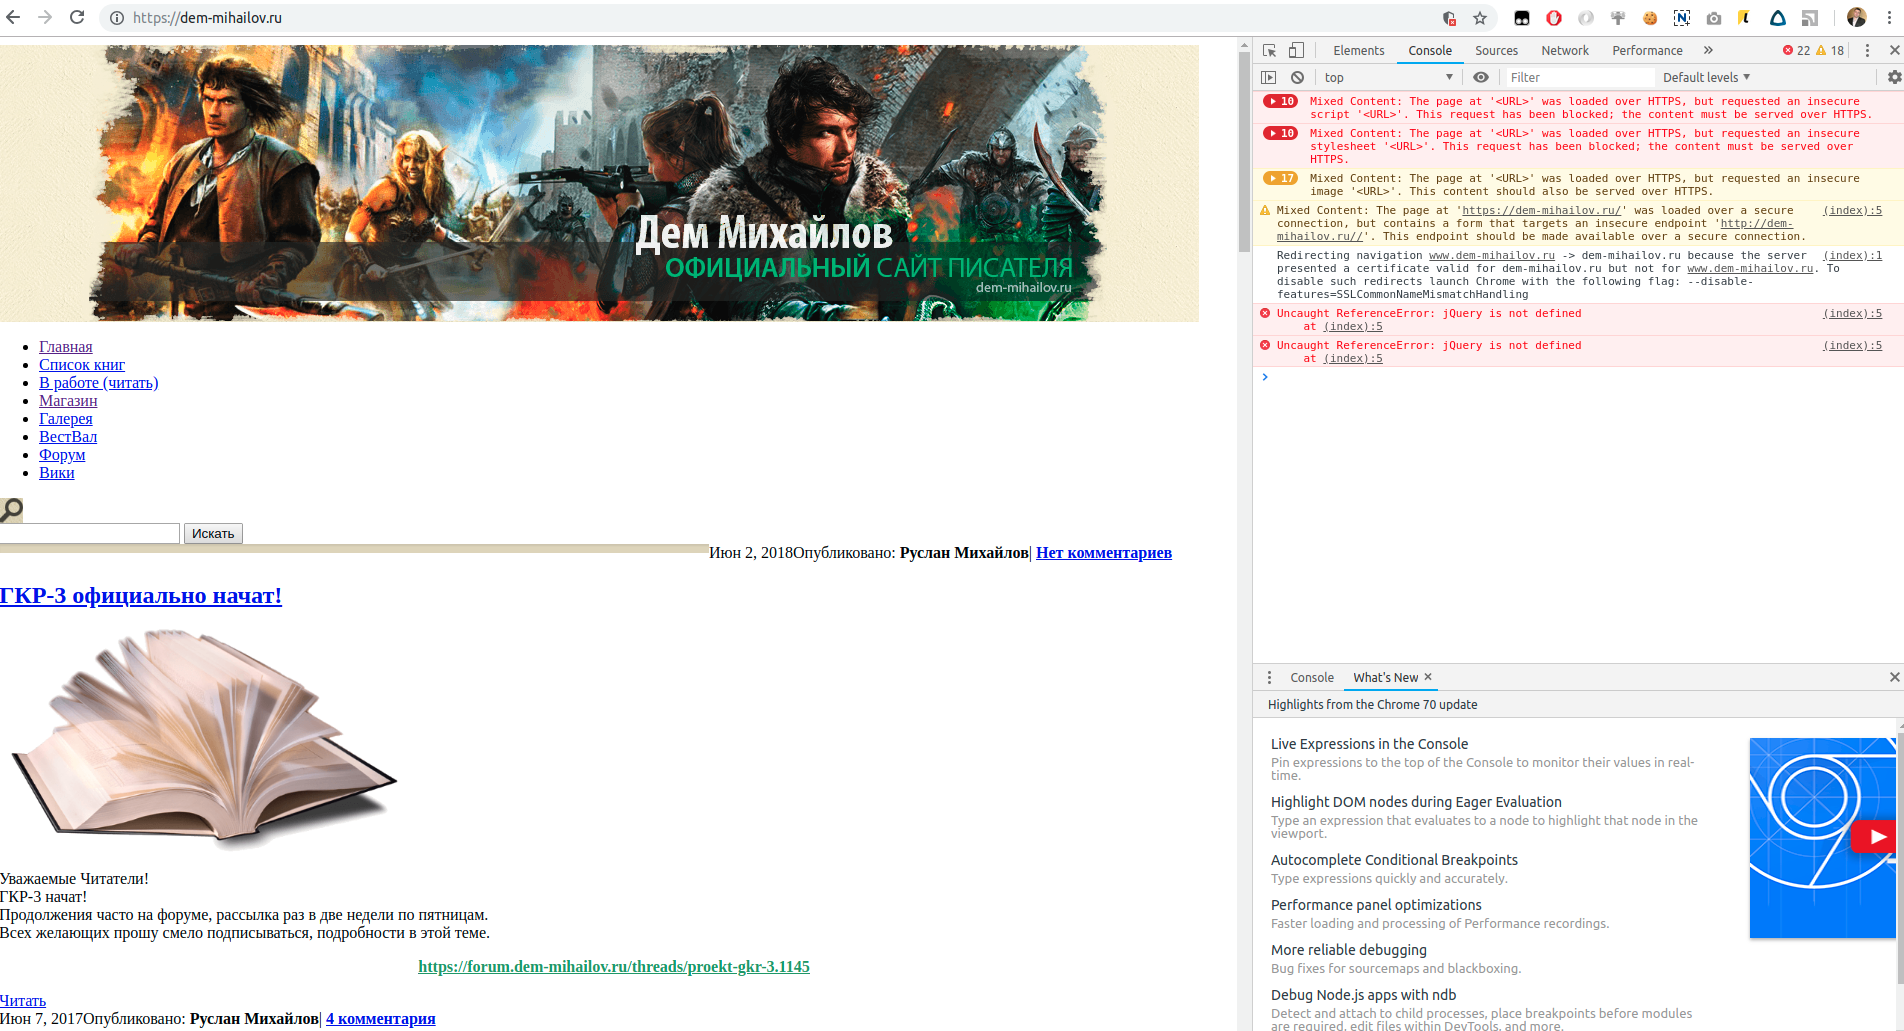The width and height of the screenshot is (1904, 1031).
Task: Expand more DevTools tabs chevron
Action: 1708,50
